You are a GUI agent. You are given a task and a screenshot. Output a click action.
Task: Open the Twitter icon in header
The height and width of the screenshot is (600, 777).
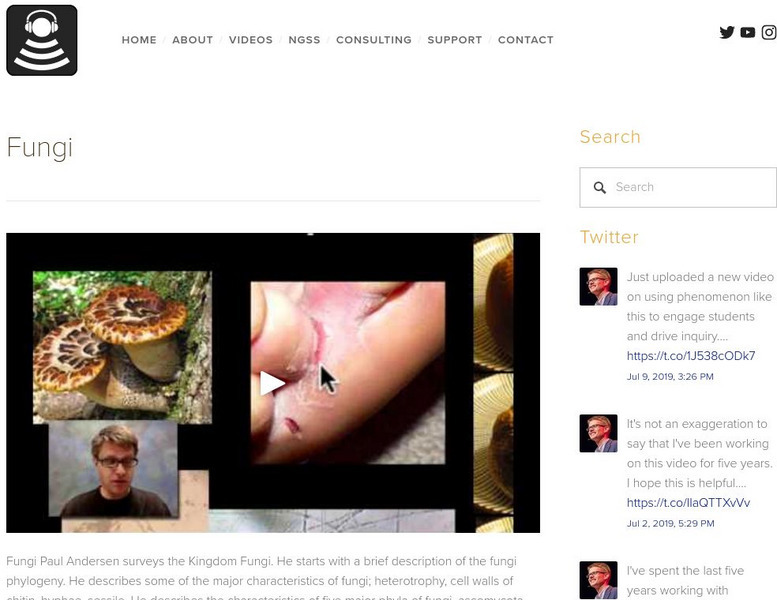727,32
